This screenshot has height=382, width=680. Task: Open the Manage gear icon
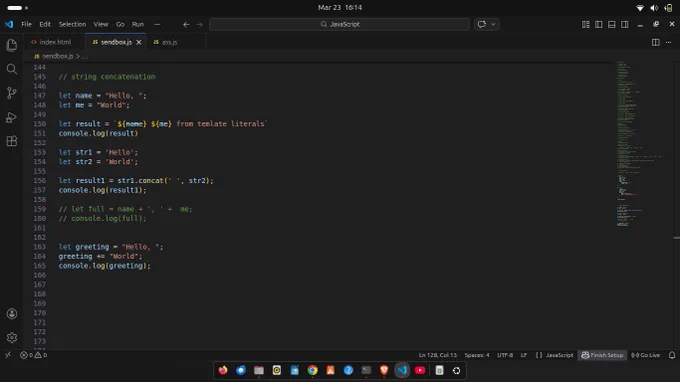[12, 337]
